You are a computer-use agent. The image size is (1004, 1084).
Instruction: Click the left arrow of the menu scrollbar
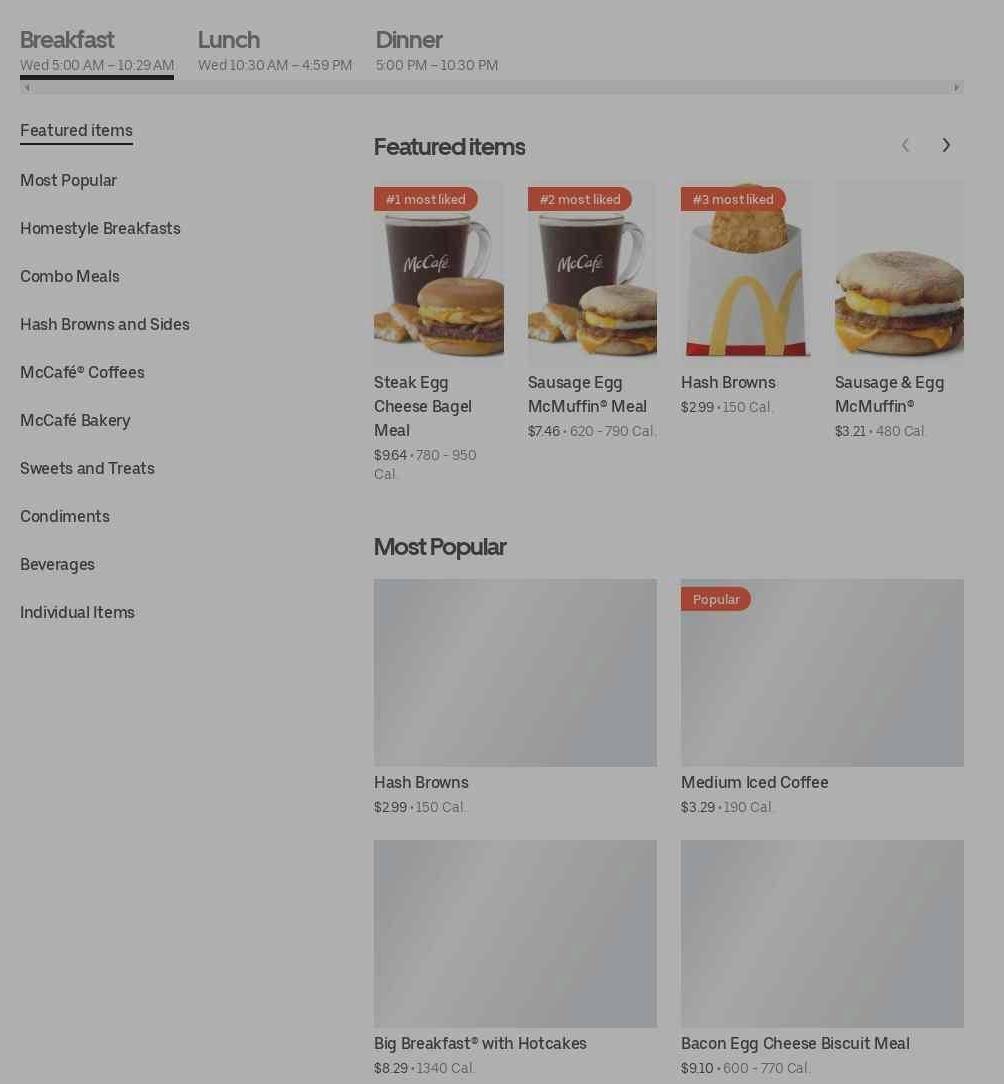26,87
